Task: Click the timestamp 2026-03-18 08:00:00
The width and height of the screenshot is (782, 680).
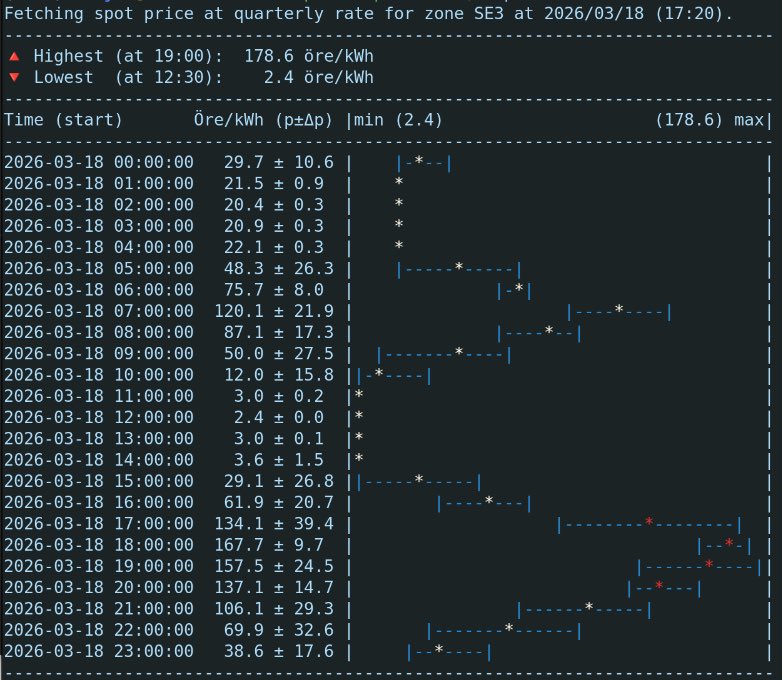Action: pos(99,332)
